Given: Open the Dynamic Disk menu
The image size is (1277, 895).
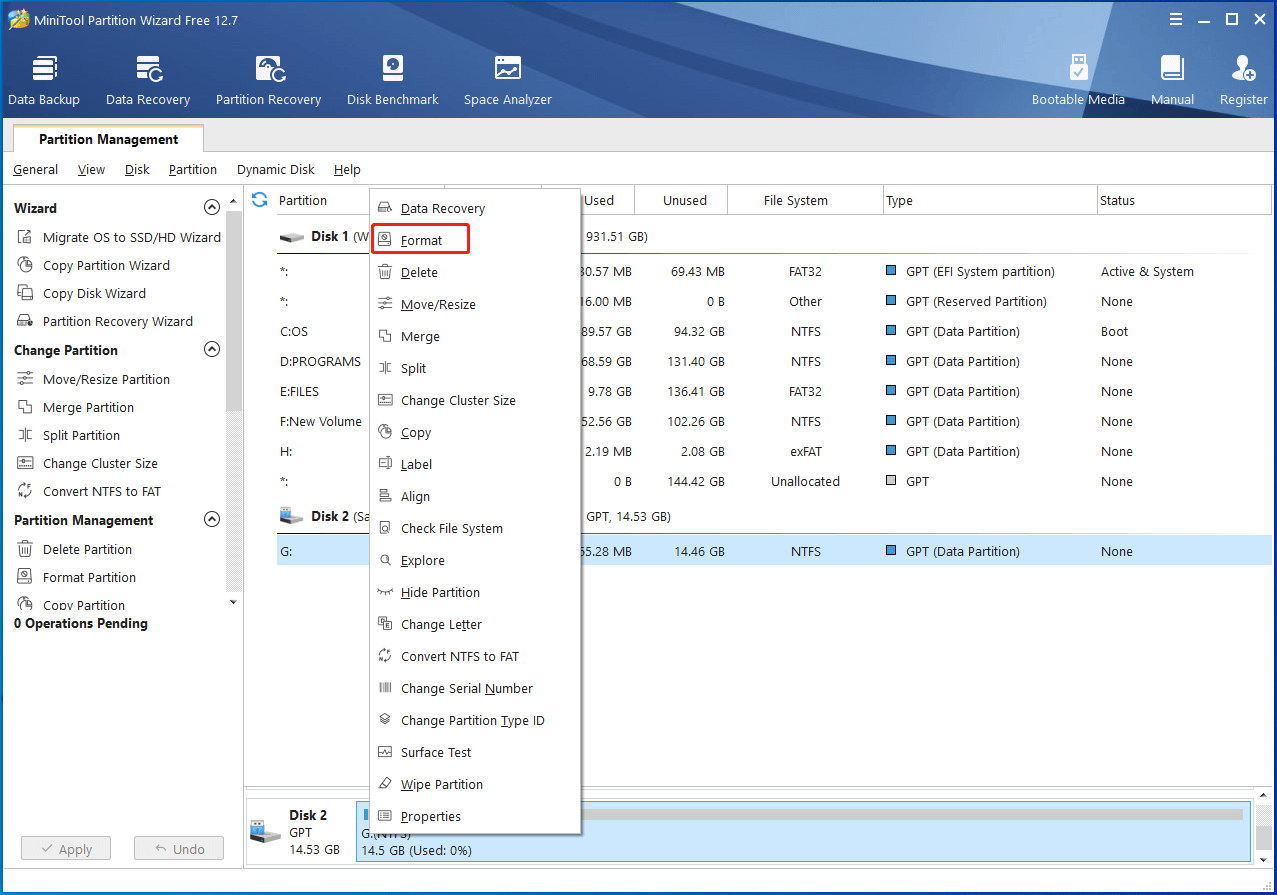Looking at the screenshot, I should coord(276,169).
